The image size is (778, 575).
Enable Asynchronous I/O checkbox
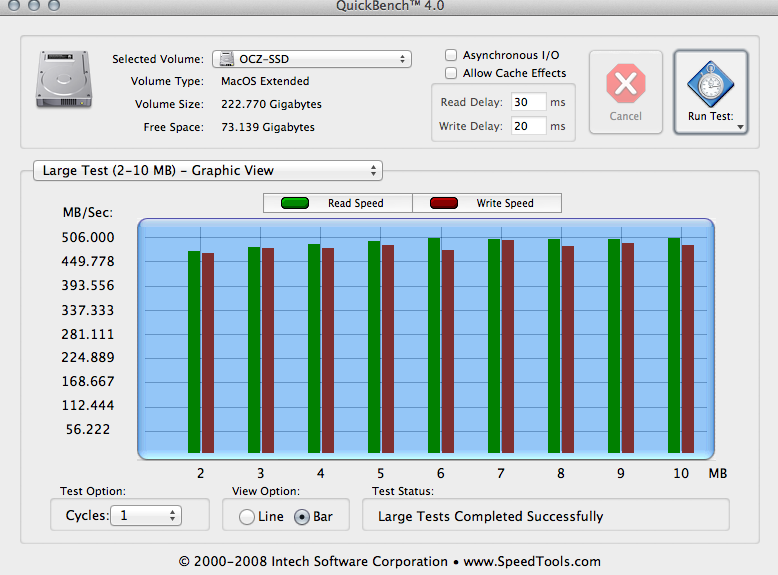coord(451,55)
